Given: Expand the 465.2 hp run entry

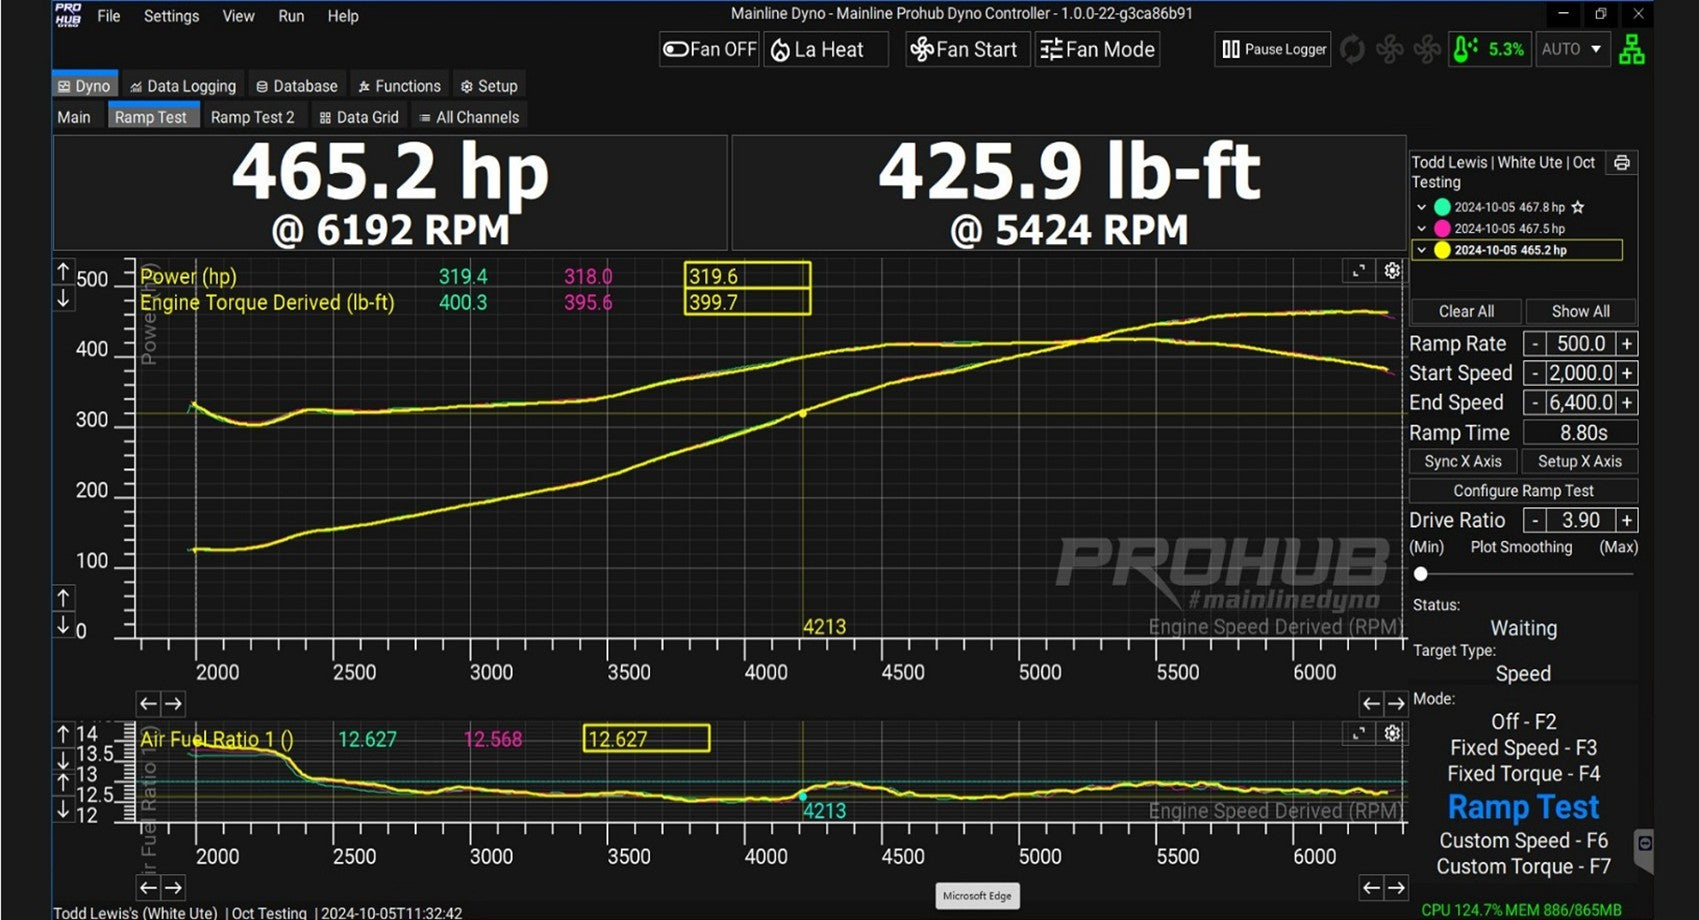Looking at the screenshot, I should tap(1421, 250).
